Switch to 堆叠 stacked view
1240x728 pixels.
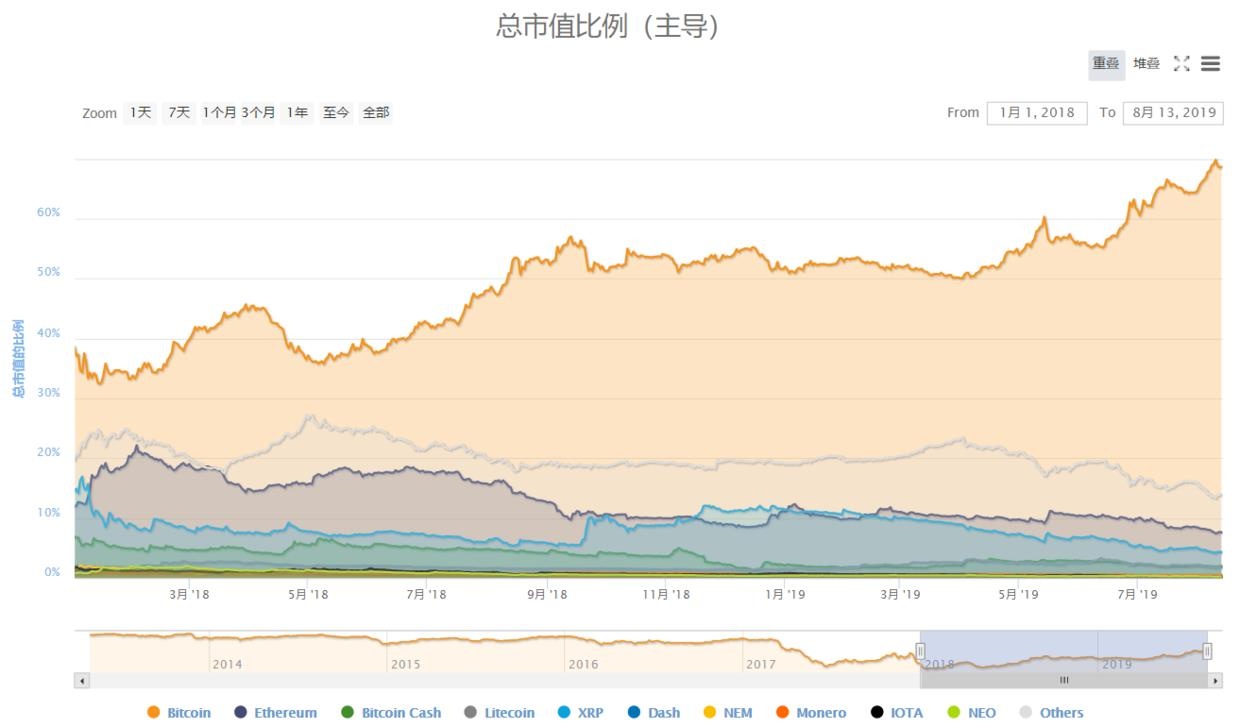point(1146,64)
